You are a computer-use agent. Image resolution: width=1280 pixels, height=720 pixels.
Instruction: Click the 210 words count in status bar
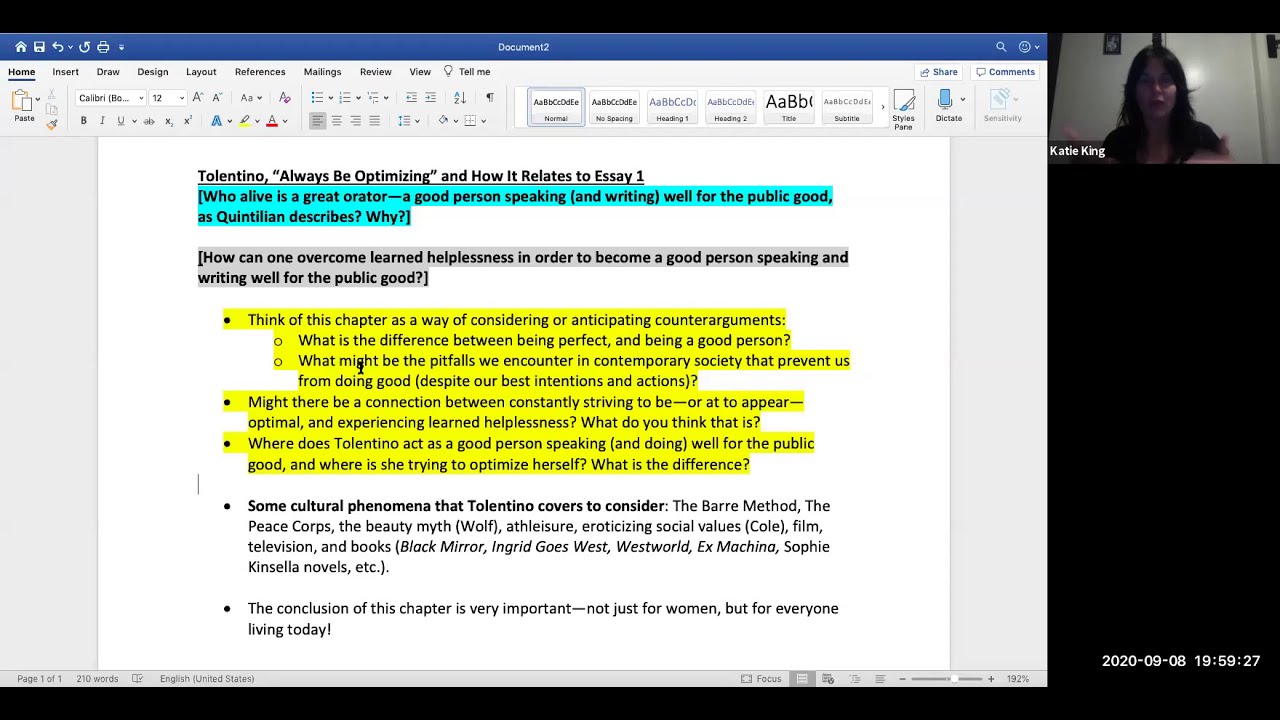(x=98, y=679)
